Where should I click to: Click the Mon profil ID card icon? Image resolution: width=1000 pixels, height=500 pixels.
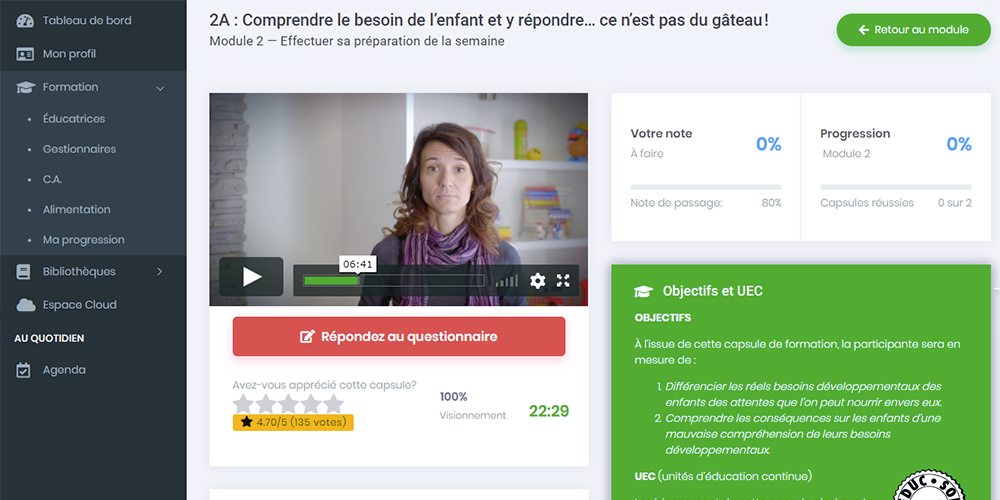pos(25,54)
